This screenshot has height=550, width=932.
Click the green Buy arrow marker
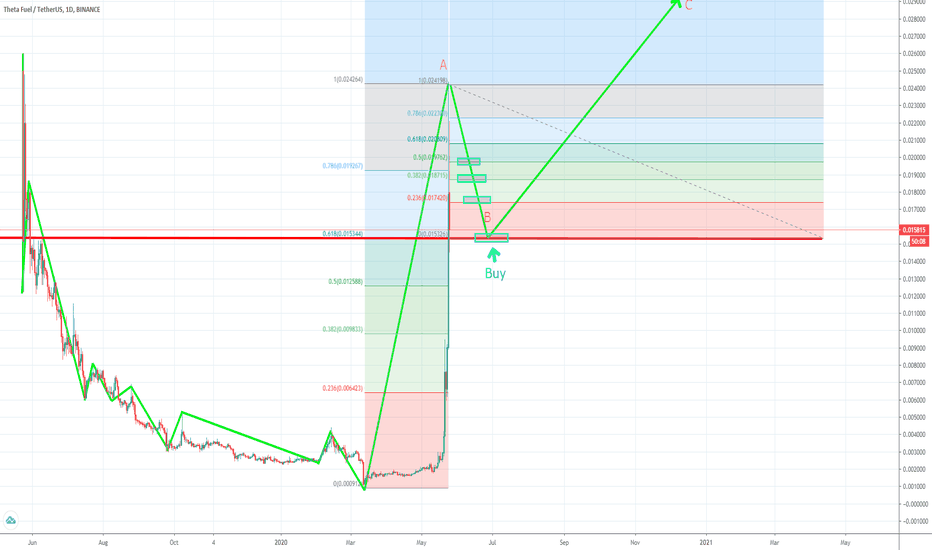tap(493, 254)
